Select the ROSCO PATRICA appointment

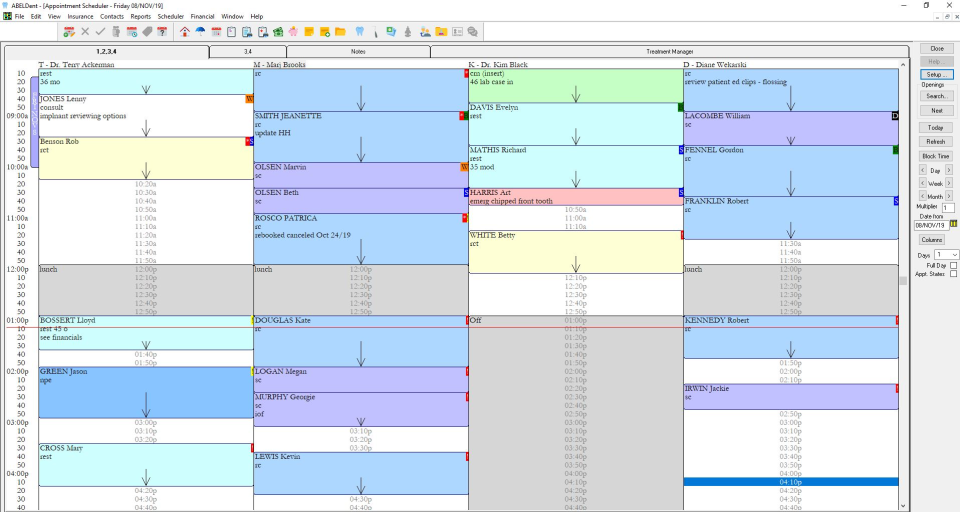(361, 239)
